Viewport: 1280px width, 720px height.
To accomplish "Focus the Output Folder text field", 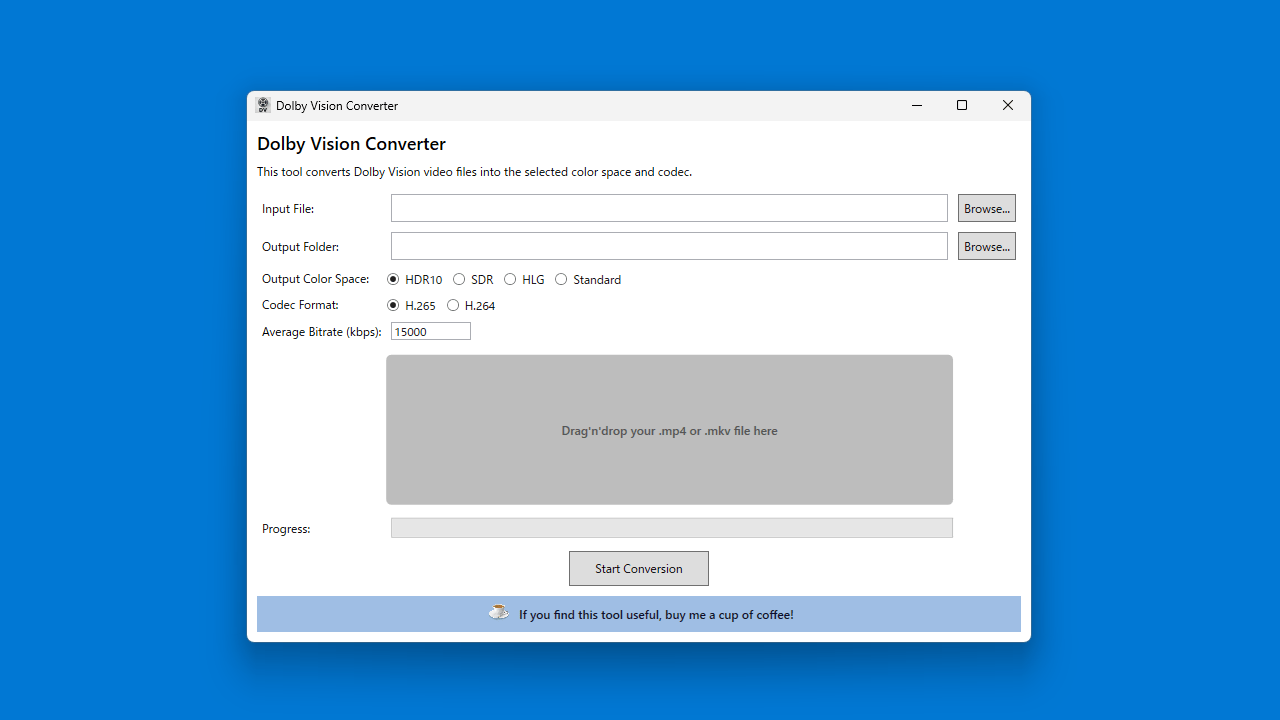I will [x=669, y=246].
